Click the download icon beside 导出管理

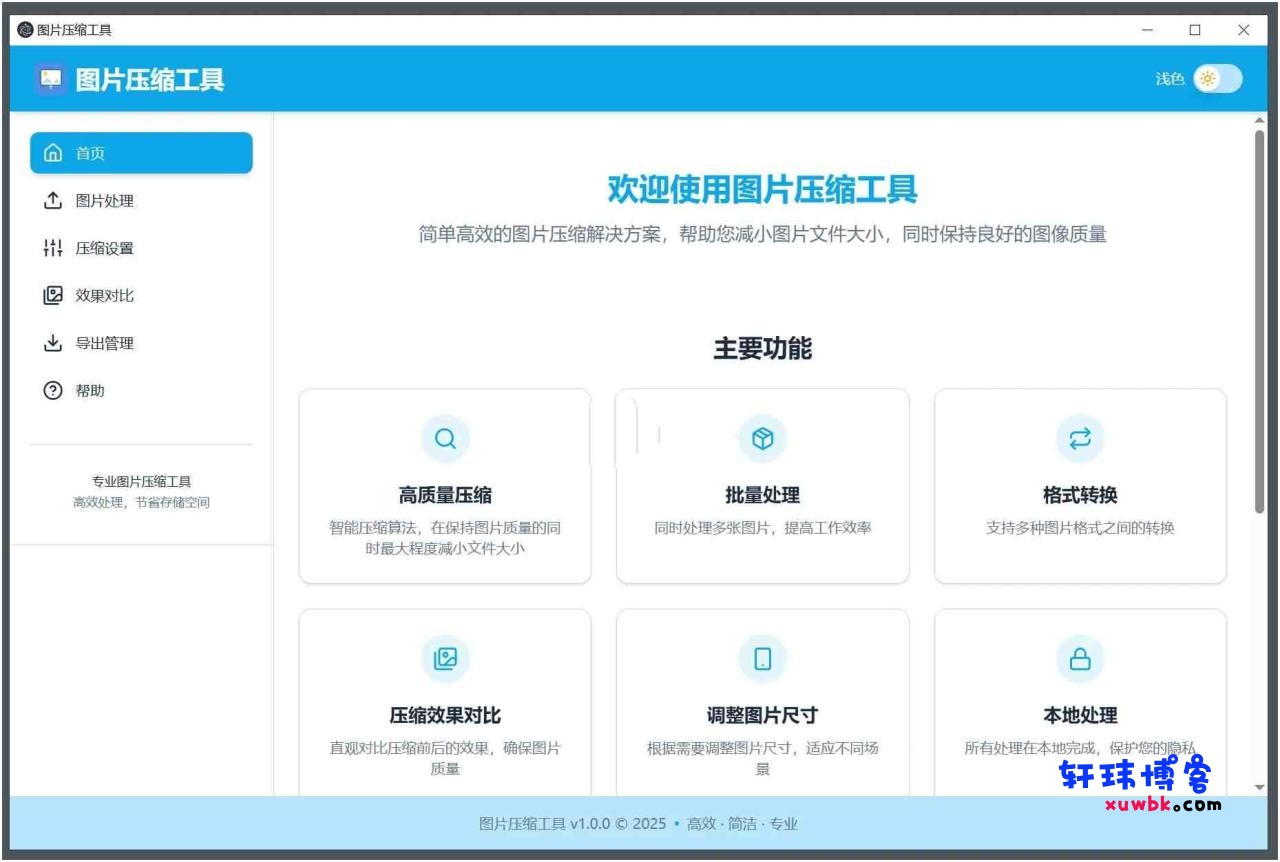[53, 343]
